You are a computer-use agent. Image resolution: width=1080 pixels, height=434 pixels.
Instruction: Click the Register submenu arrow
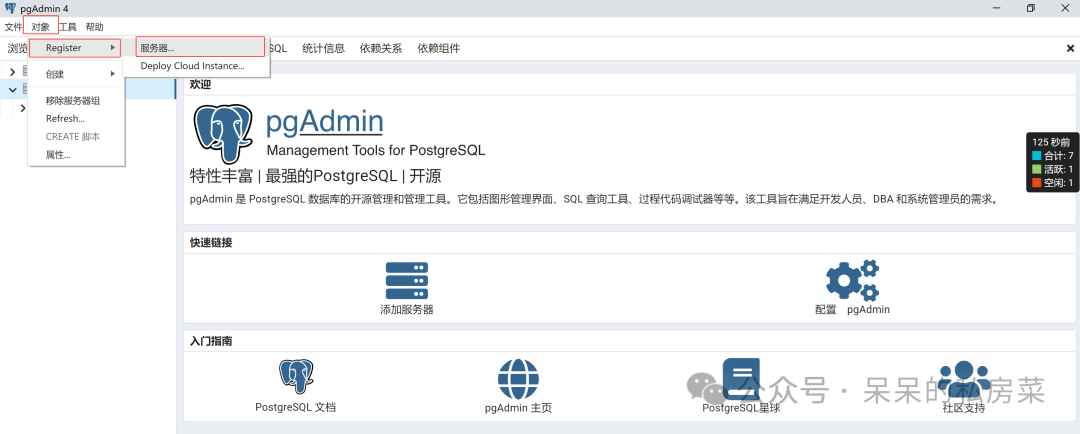[x=113, y=48]
